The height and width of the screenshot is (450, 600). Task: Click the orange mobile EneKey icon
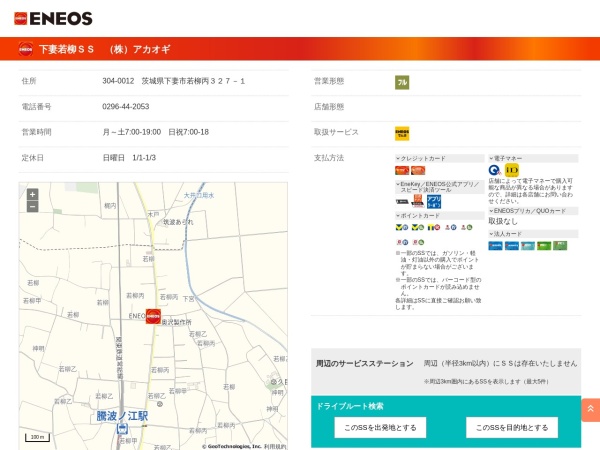[417, 201]
